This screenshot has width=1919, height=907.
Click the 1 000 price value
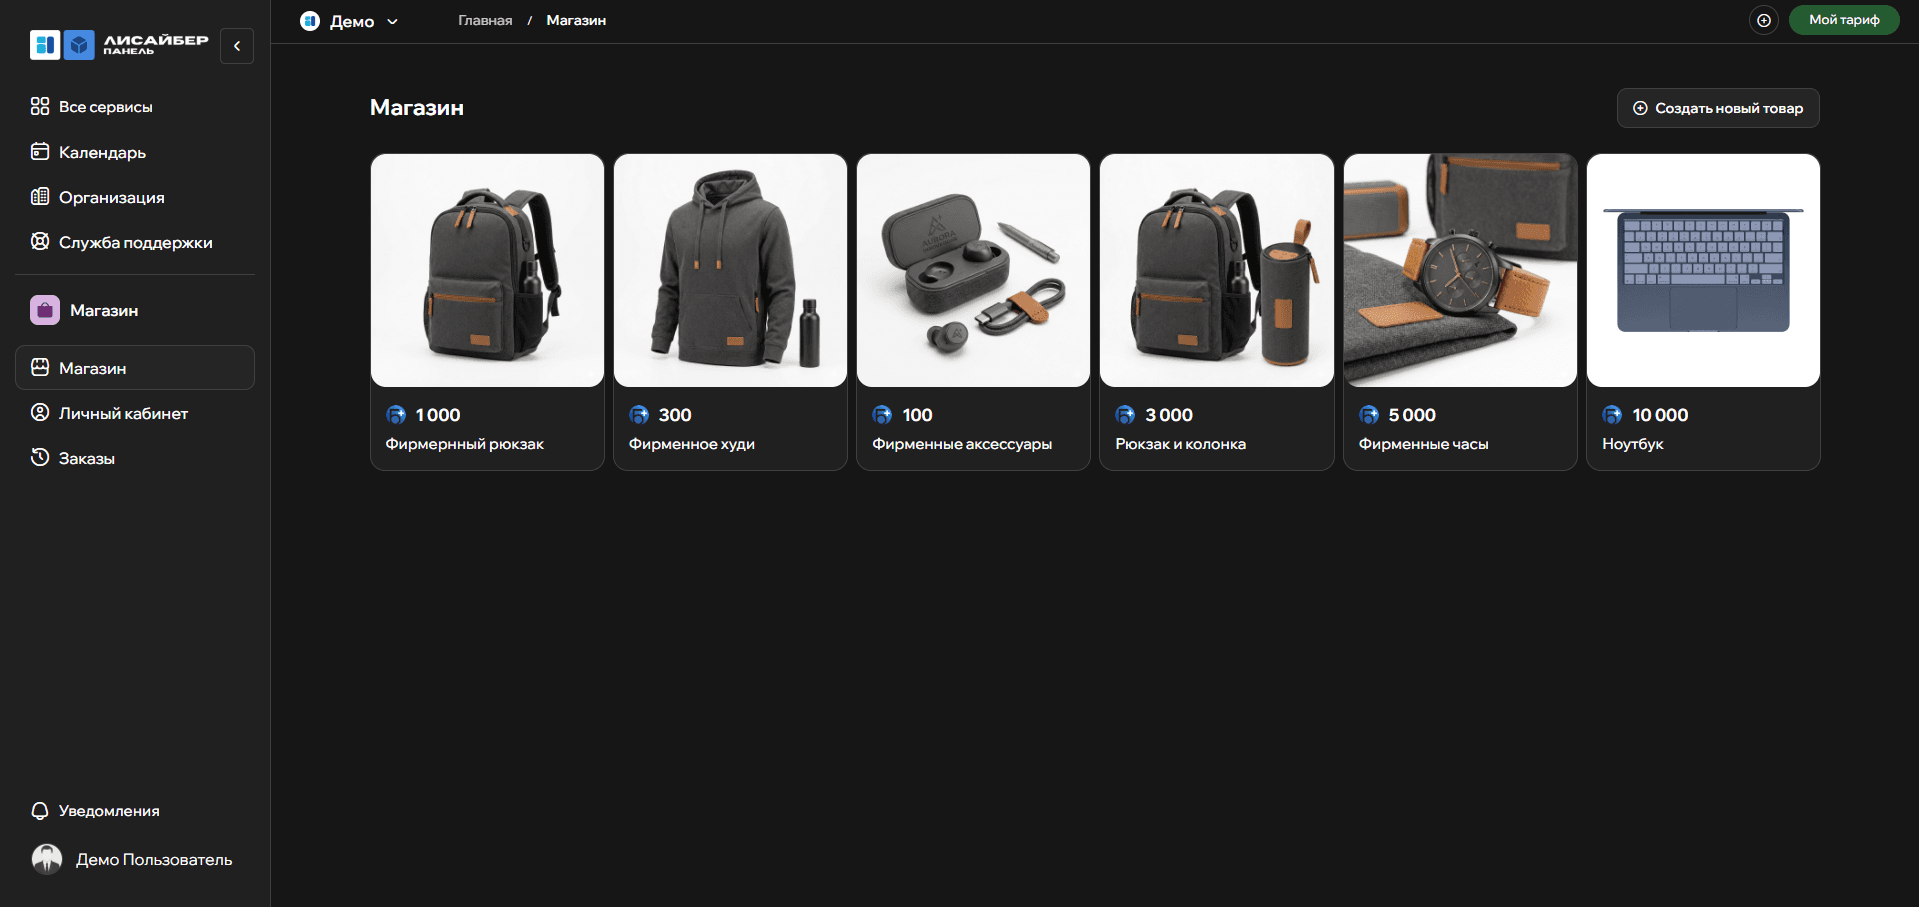point(438,415)
